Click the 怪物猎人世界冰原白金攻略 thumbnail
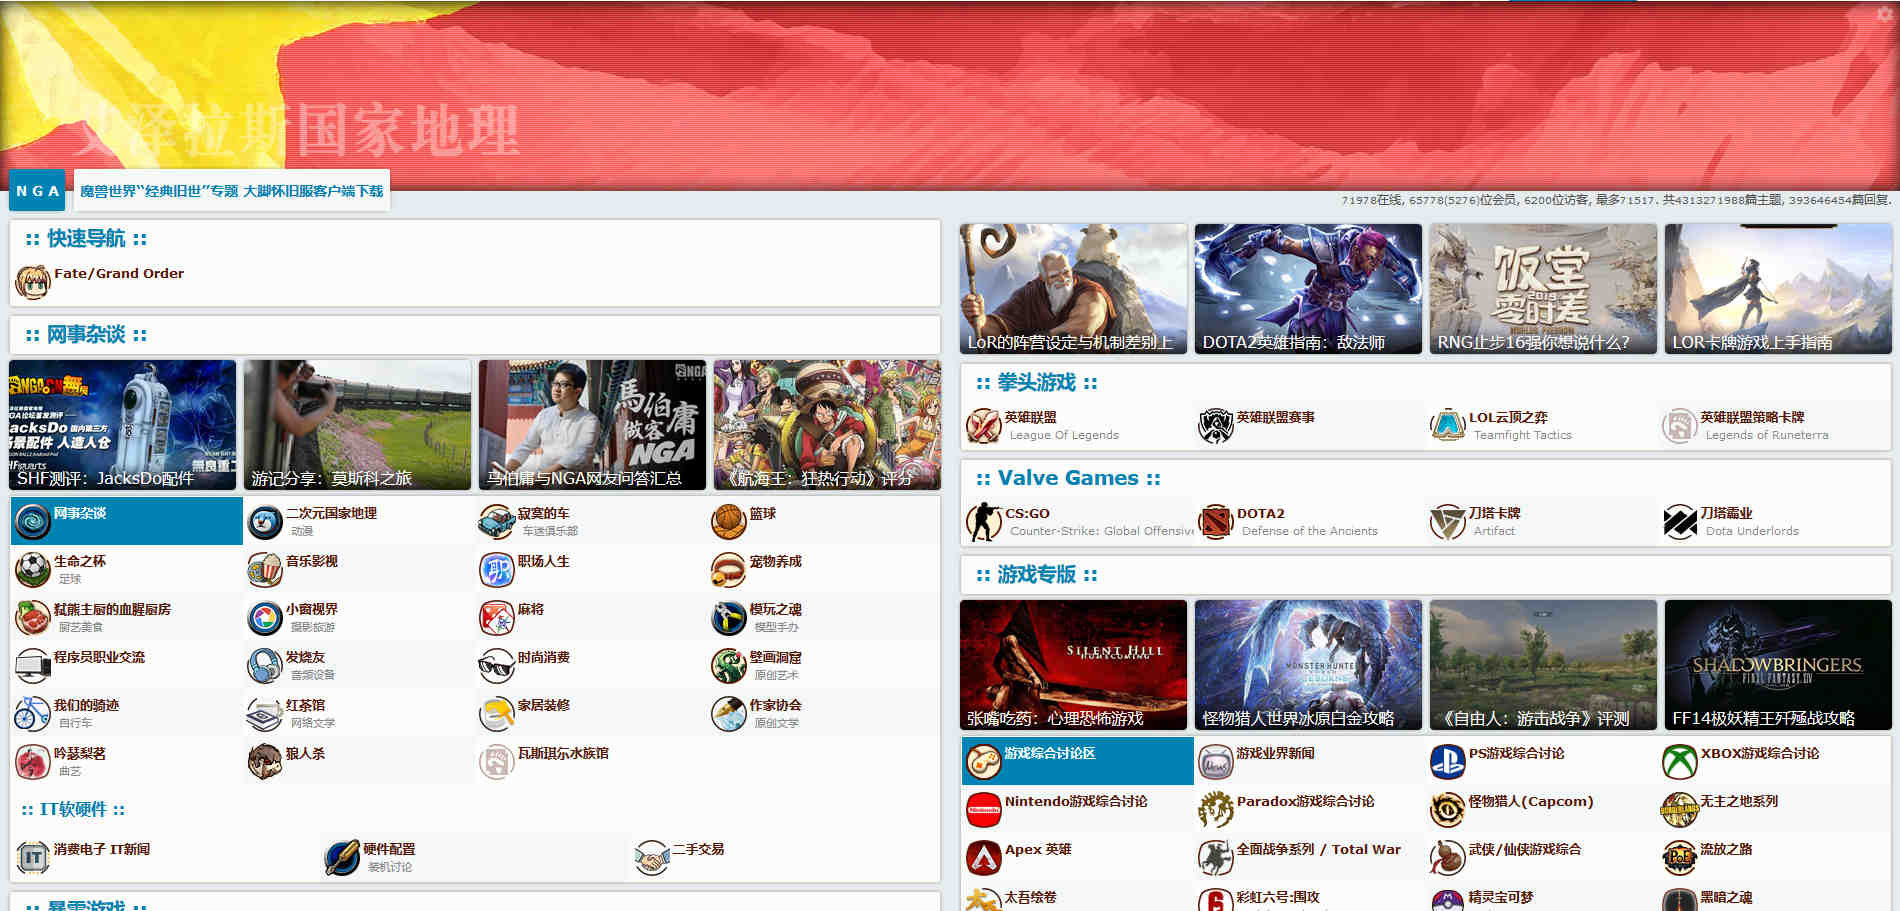Viewport: 1900px width, 911px height. (x=1308, y=665)
